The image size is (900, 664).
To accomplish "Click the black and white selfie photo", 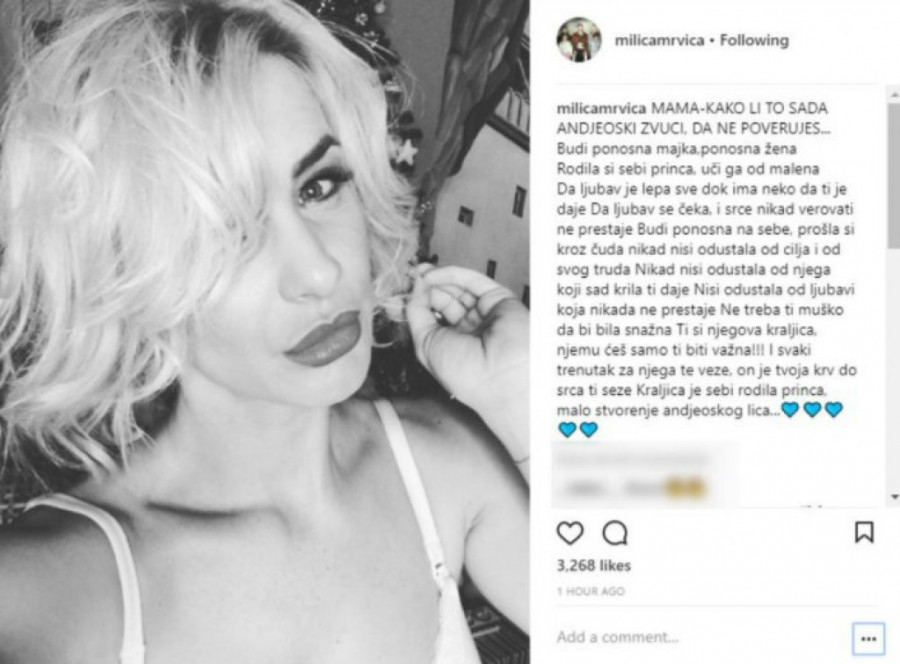I will click(265, 332).
